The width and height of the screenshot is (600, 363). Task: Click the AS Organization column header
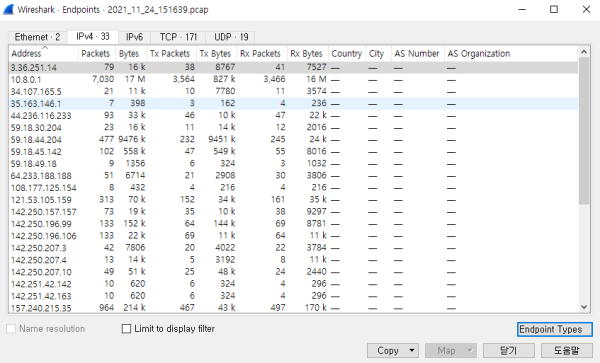(511, 54)
